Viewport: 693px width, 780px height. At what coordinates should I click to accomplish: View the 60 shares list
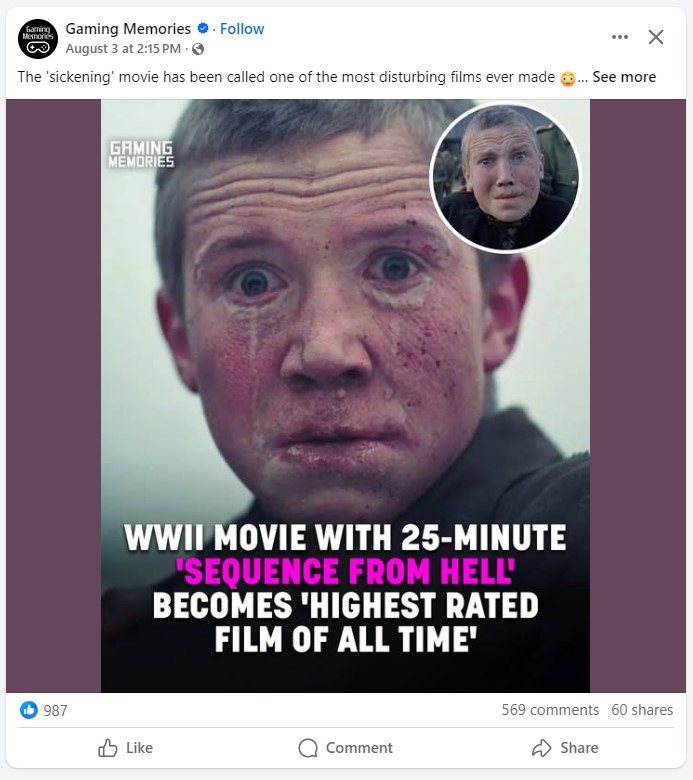[642, 710]
